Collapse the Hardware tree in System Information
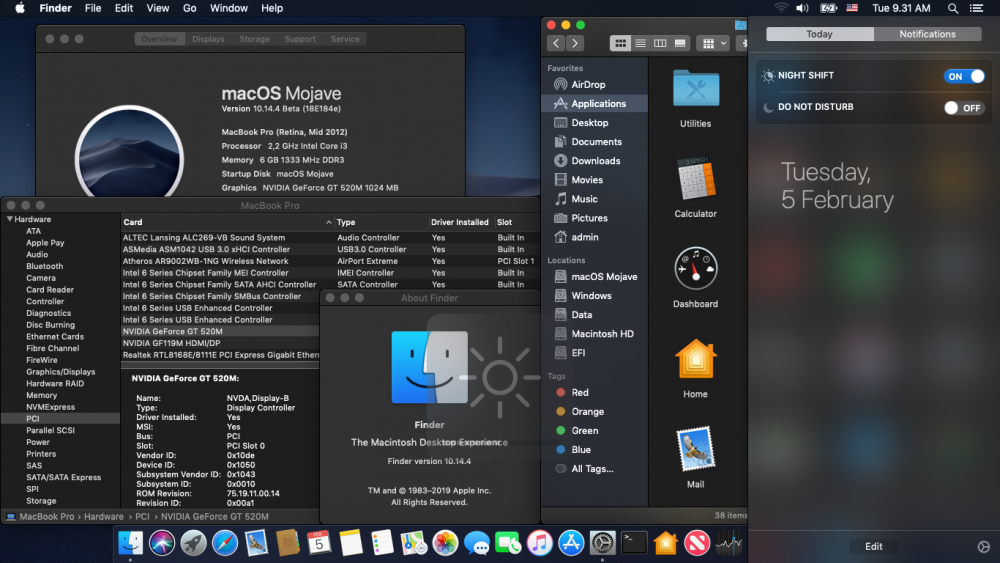The image size is (1000, 563). coord(10,219)
